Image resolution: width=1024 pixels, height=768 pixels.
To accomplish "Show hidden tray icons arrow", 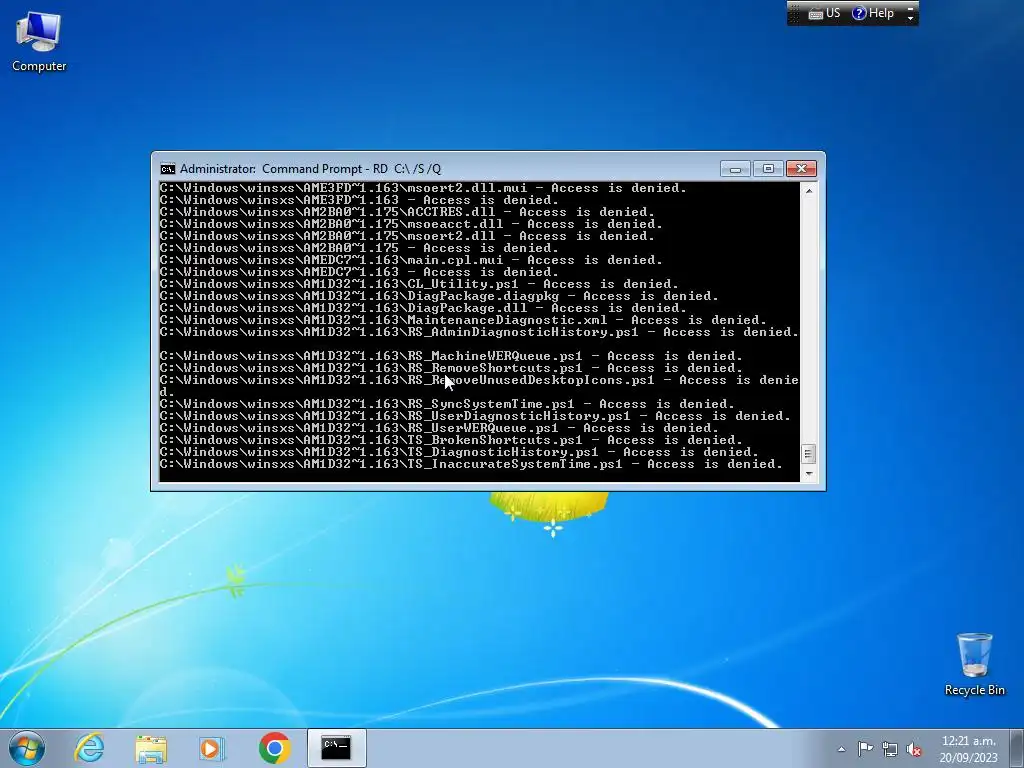I will [841, 749].
